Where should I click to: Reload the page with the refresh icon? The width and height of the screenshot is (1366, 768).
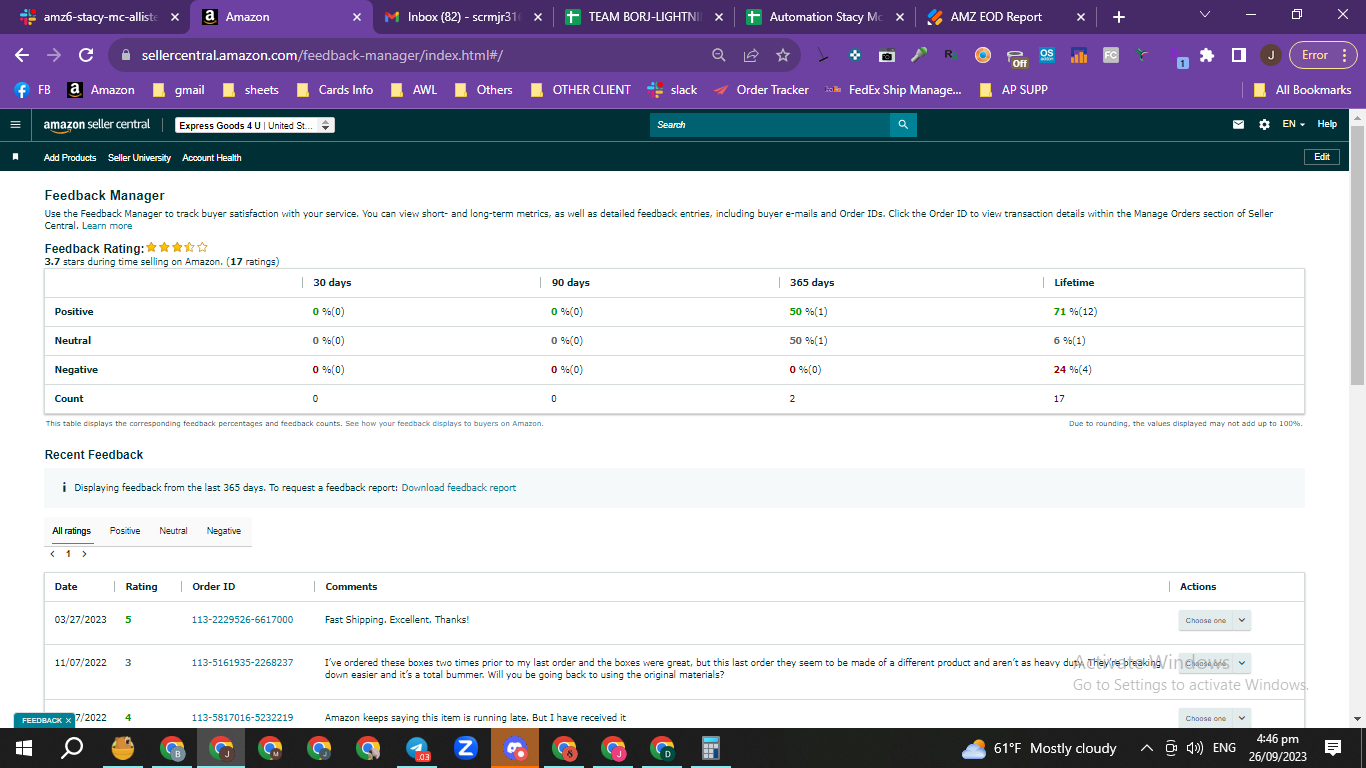coord(86,55)
